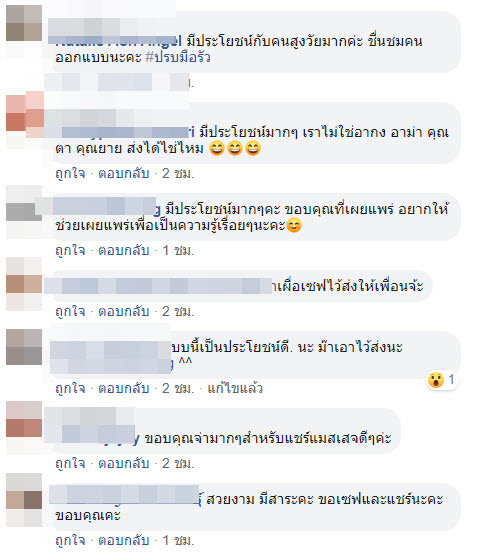Open the แก้ไขแล้ว edit history link
491x556 pixels.
click(x=235, y=388)
